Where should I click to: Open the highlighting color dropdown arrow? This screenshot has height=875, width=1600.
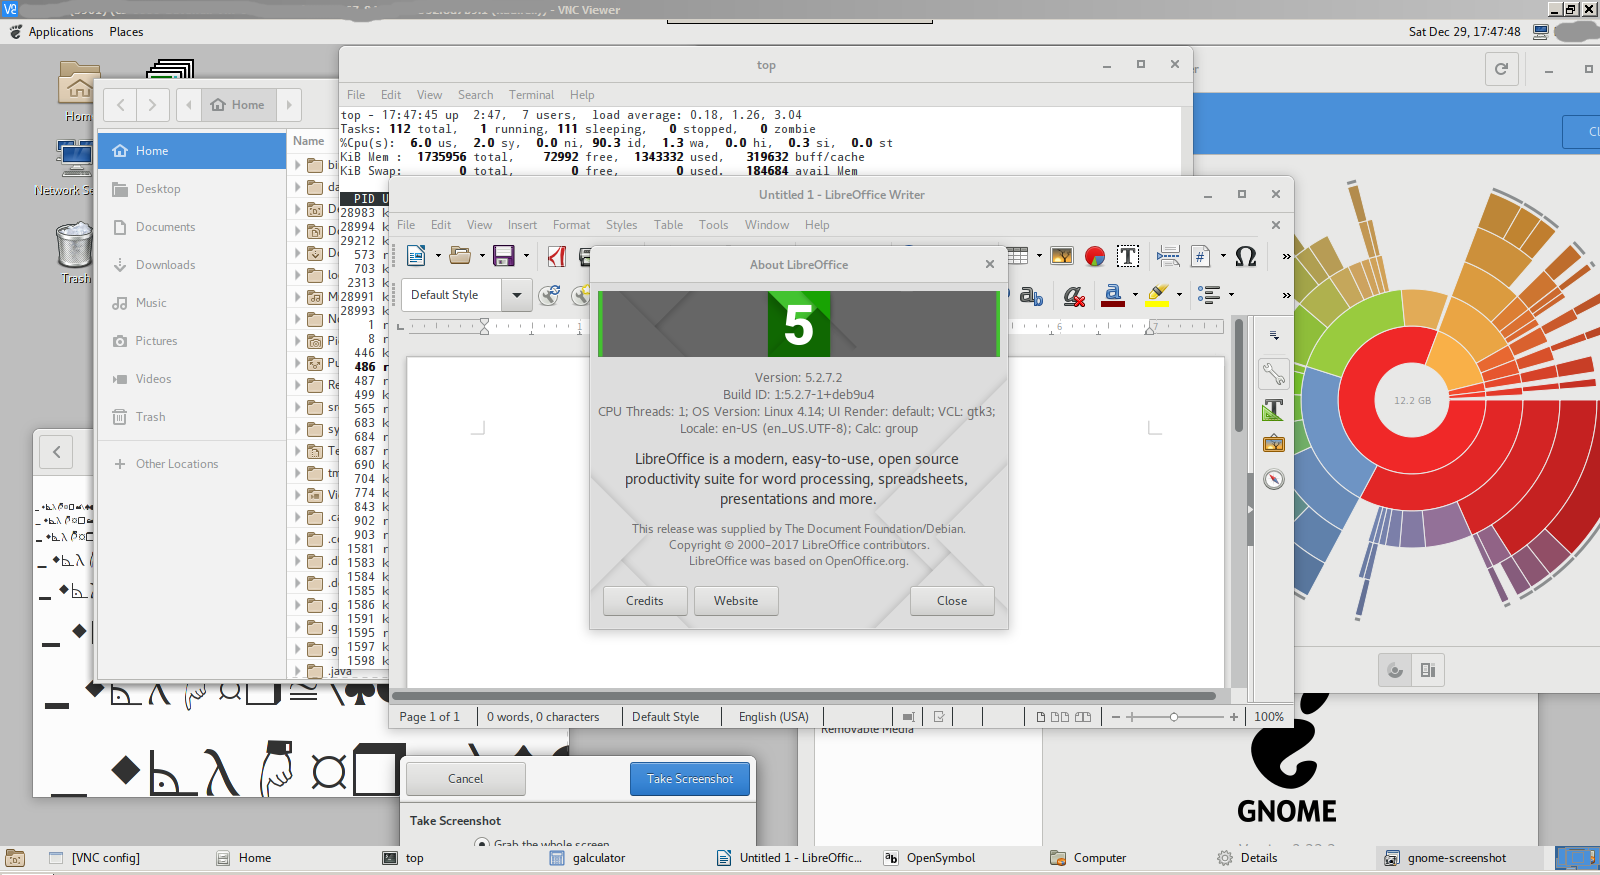1180,295
